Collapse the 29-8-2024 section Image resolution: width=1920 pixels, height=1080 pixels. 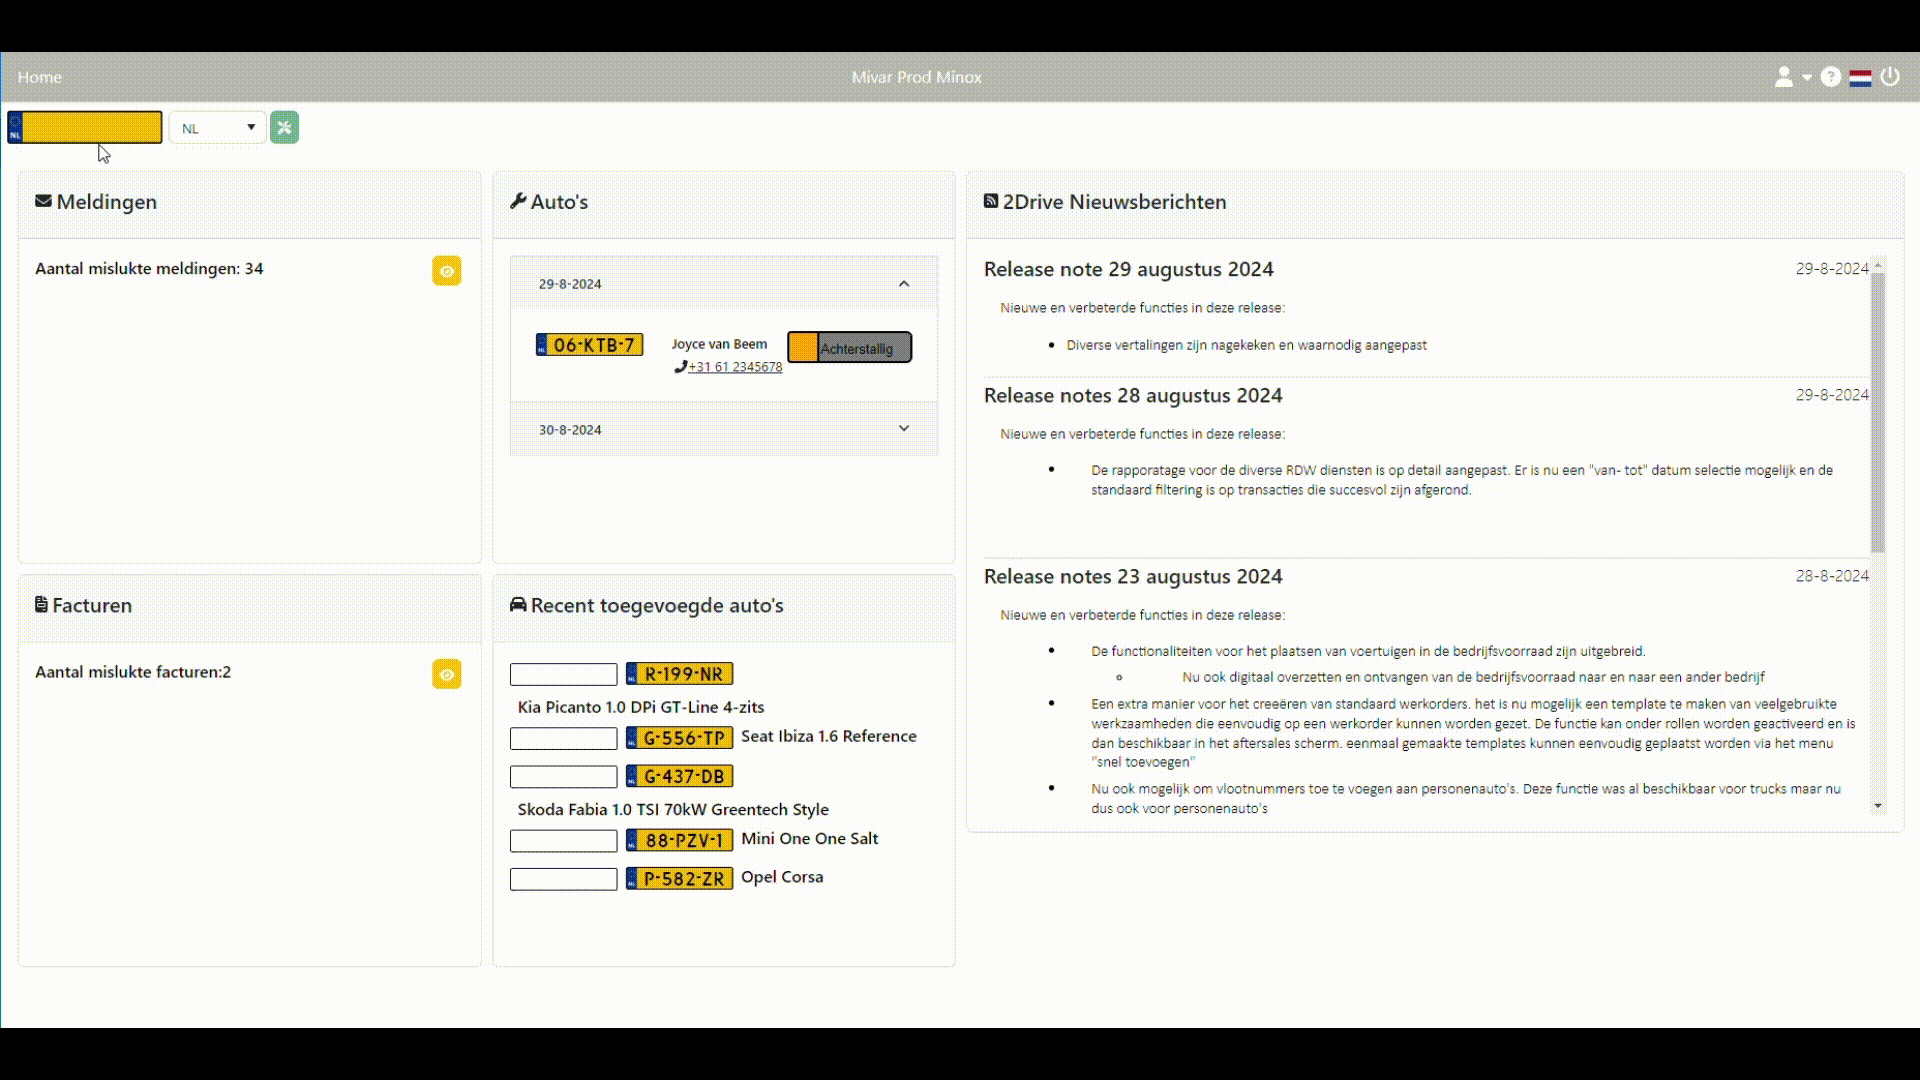click(903, 284)
